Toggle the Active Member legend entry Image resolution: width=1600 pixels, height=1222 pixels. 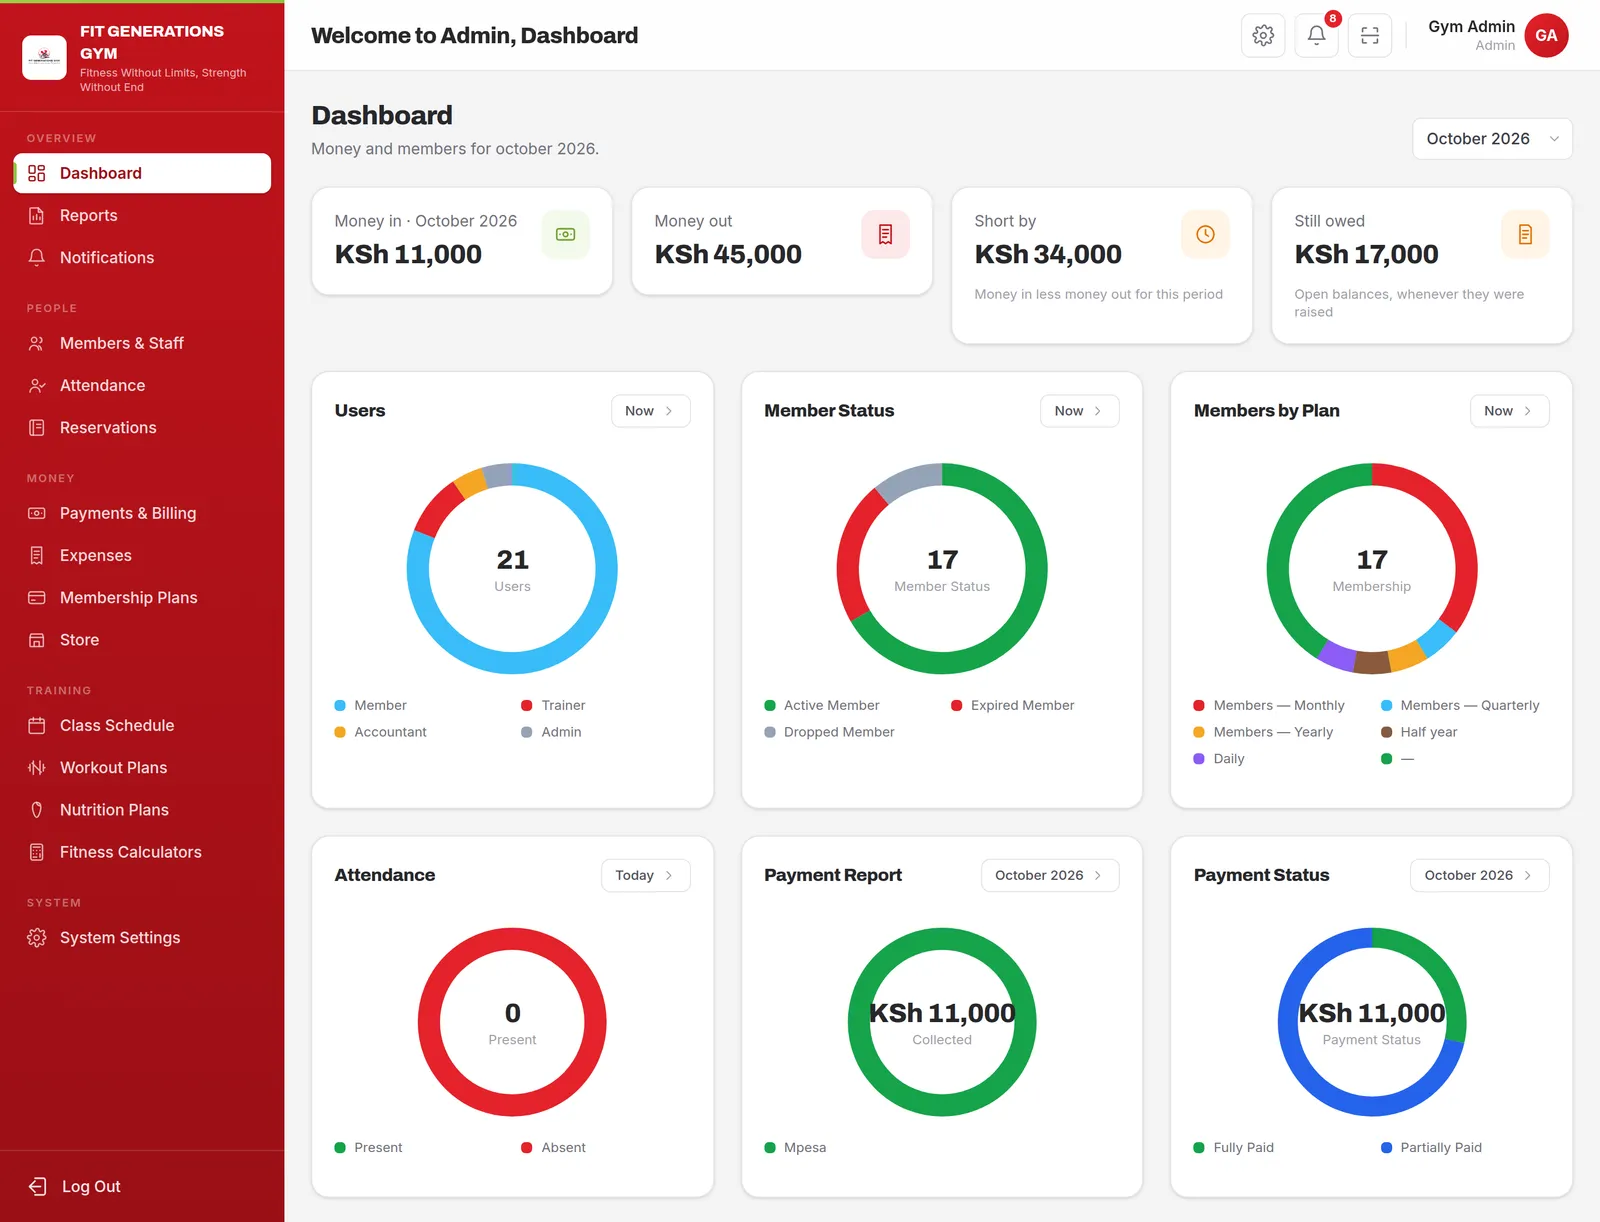point(822,705)
